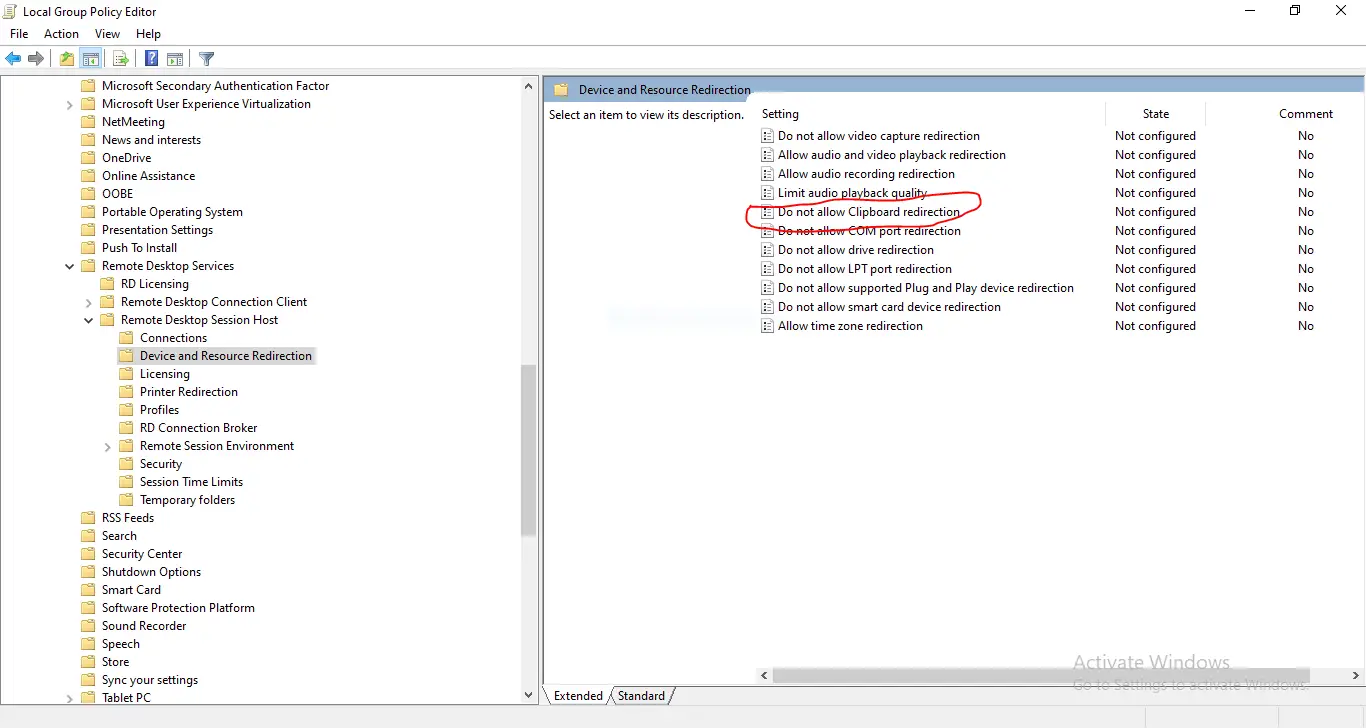Switch to the Extended tab

(577, 695)
